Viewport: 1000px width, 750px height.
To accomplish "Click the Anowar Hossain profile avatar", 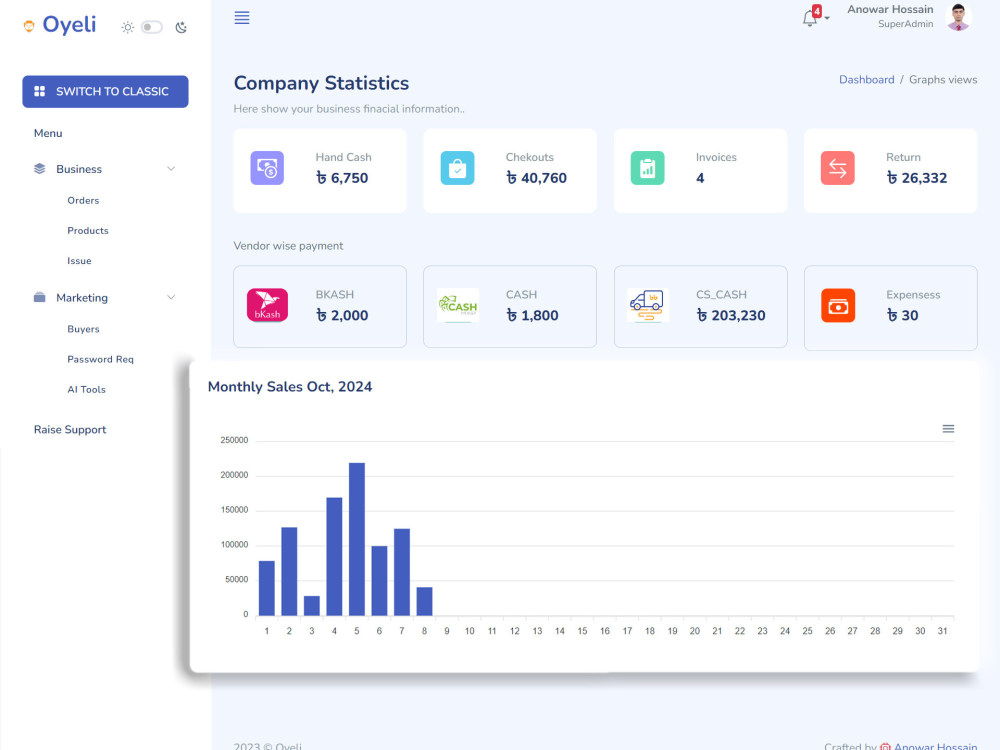I will click(x=958, y=17).
